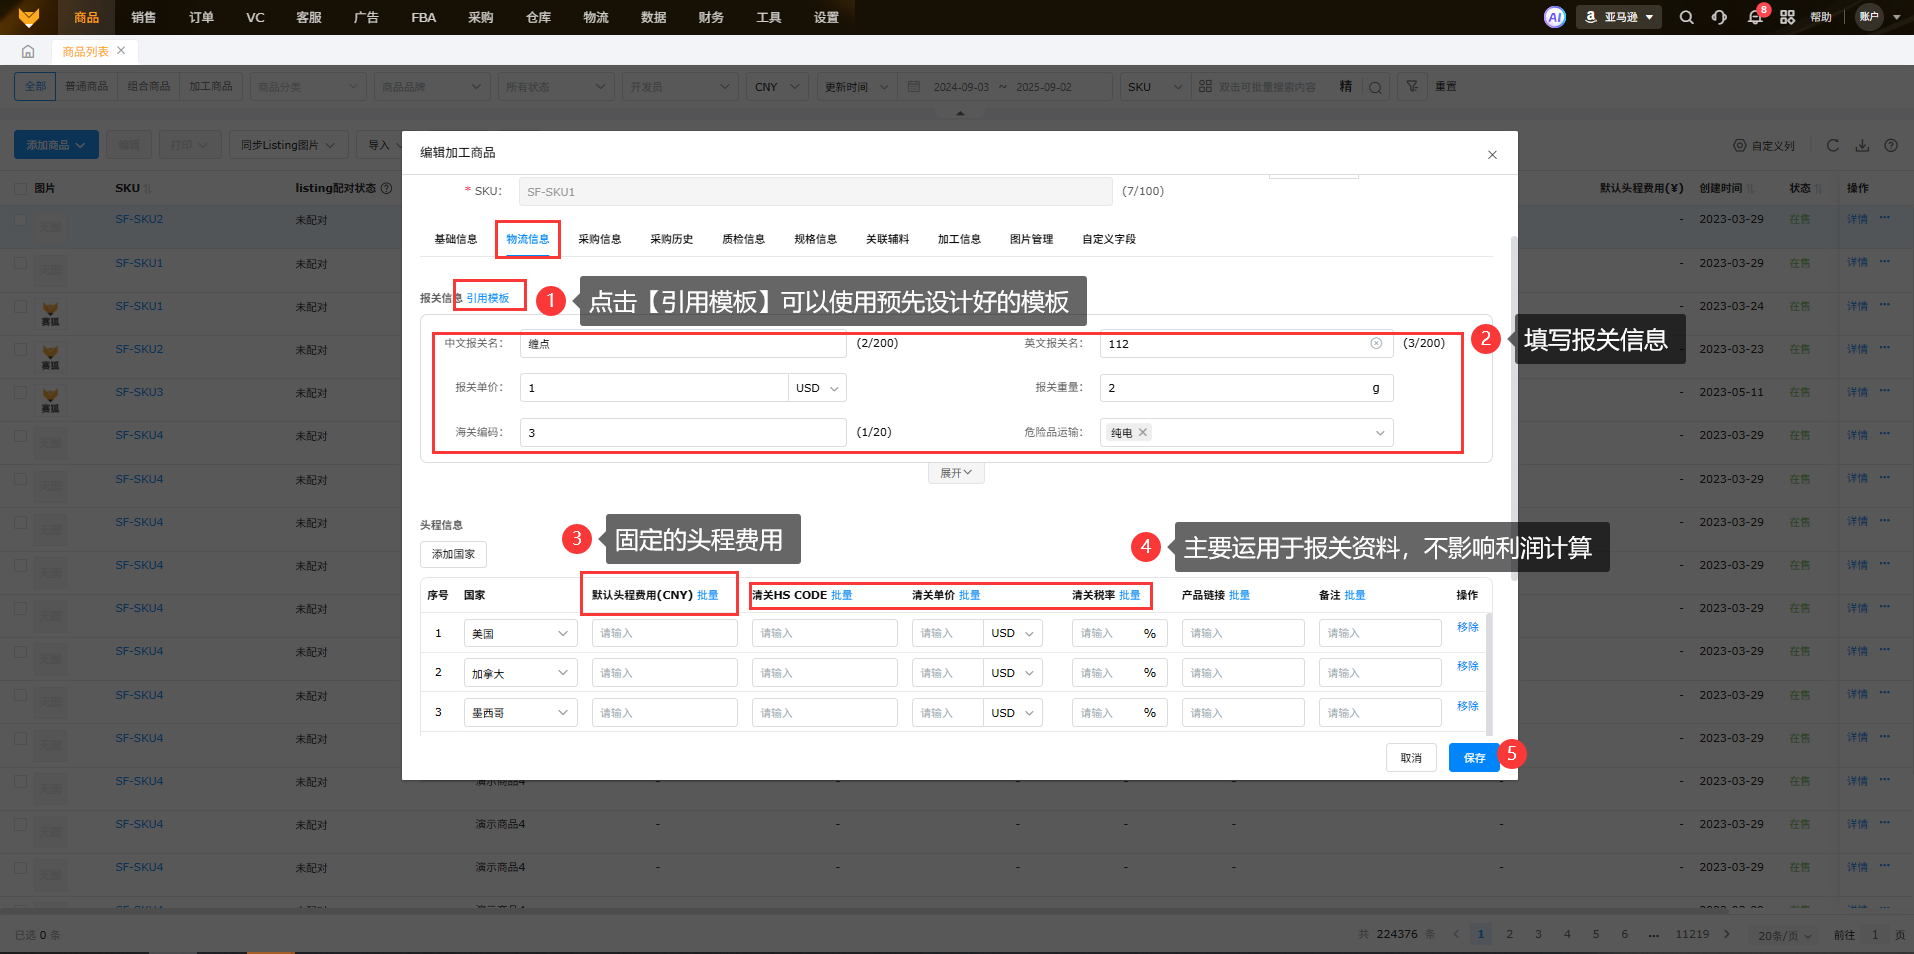
Task: Open the customer support headset icon
Action: pyautogui.click(x=1719, y=17)
